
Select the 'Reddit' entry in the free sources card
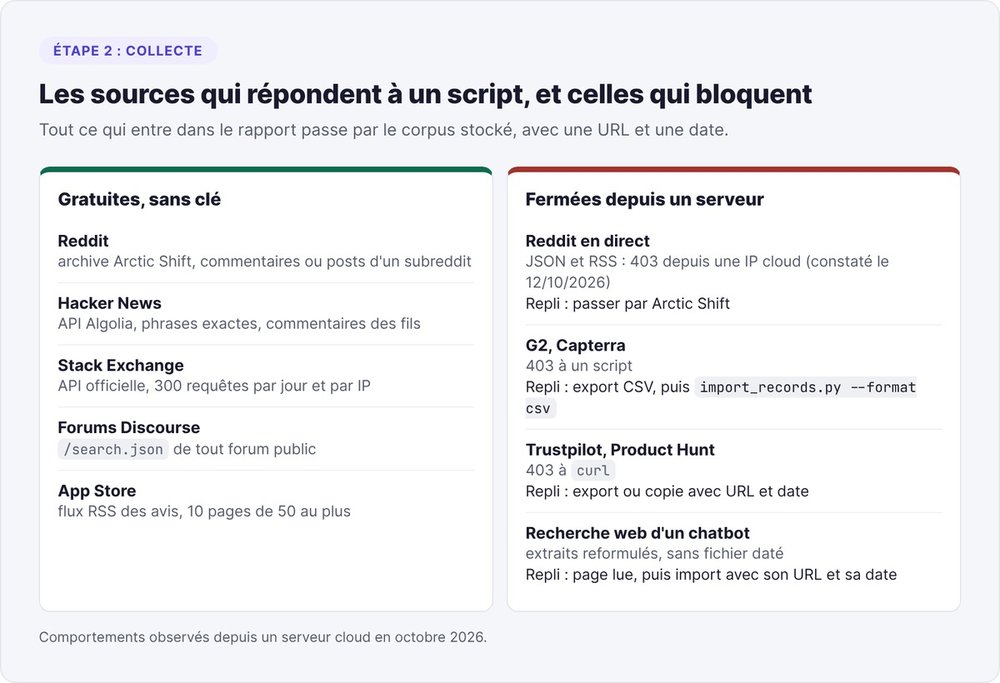83,240
